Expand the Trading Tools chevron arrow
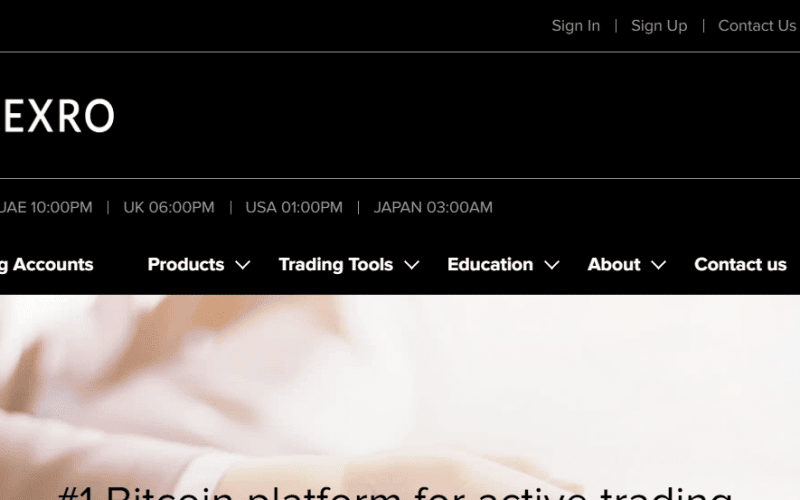The width and height of the screenshot is (800, 500). pyautogui.click(x=411, y=266)
